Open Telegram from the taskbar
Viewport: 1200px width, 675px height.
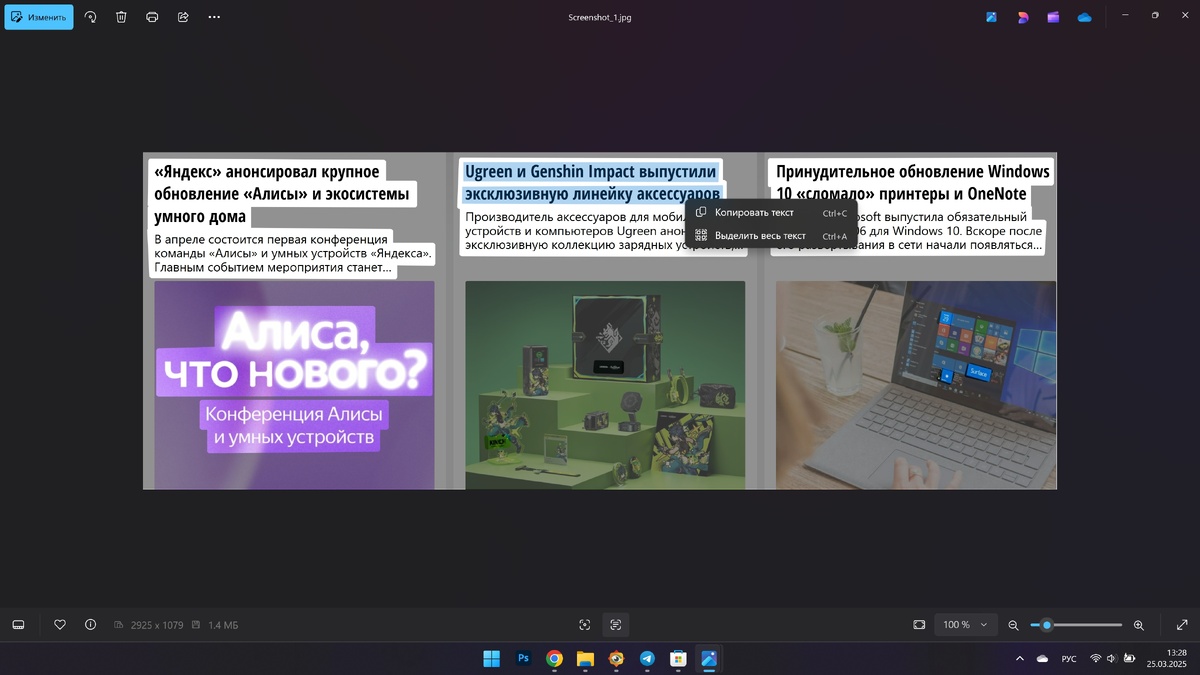pyautogui.click(x=647, y=659)
